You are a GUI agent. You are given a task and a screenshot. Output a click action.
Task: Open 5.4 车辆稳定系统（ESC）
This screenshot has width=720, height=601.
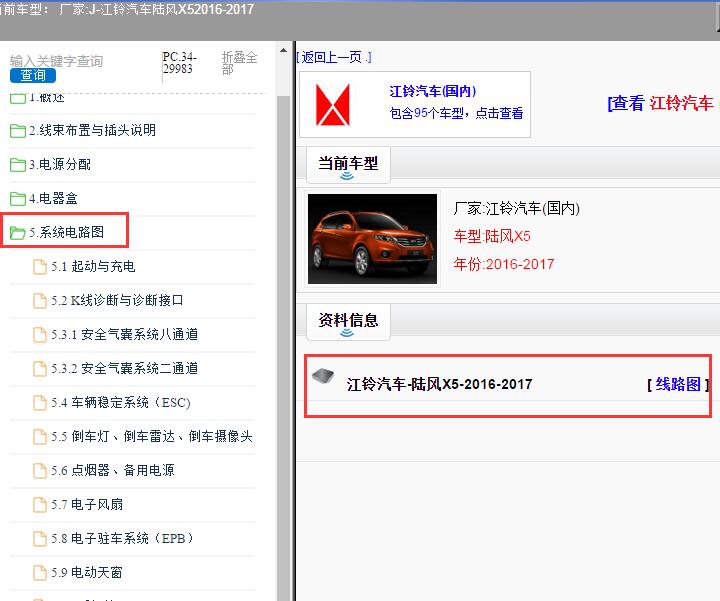121,403
